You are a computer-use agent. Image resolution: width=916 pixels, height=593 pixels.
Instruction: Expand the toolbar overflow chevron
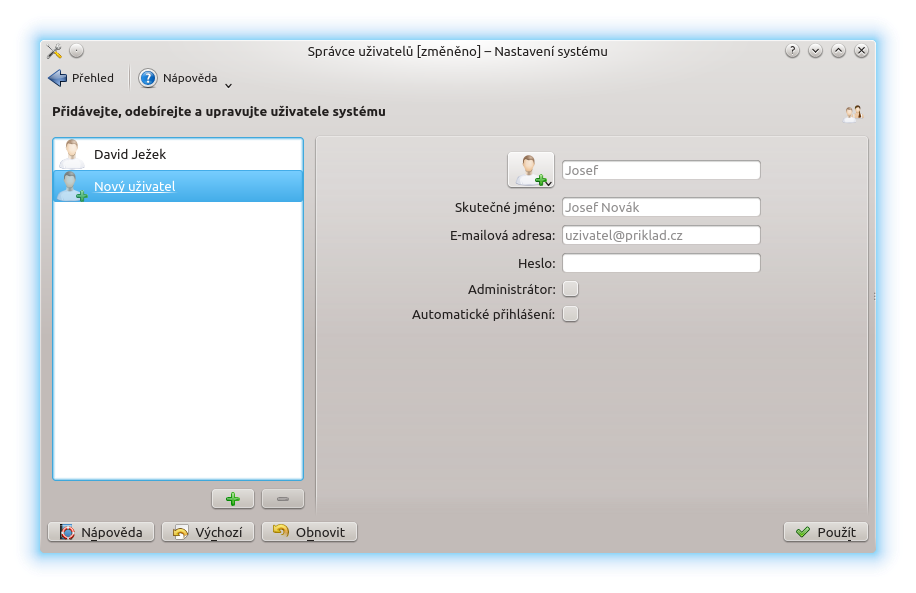228,85
